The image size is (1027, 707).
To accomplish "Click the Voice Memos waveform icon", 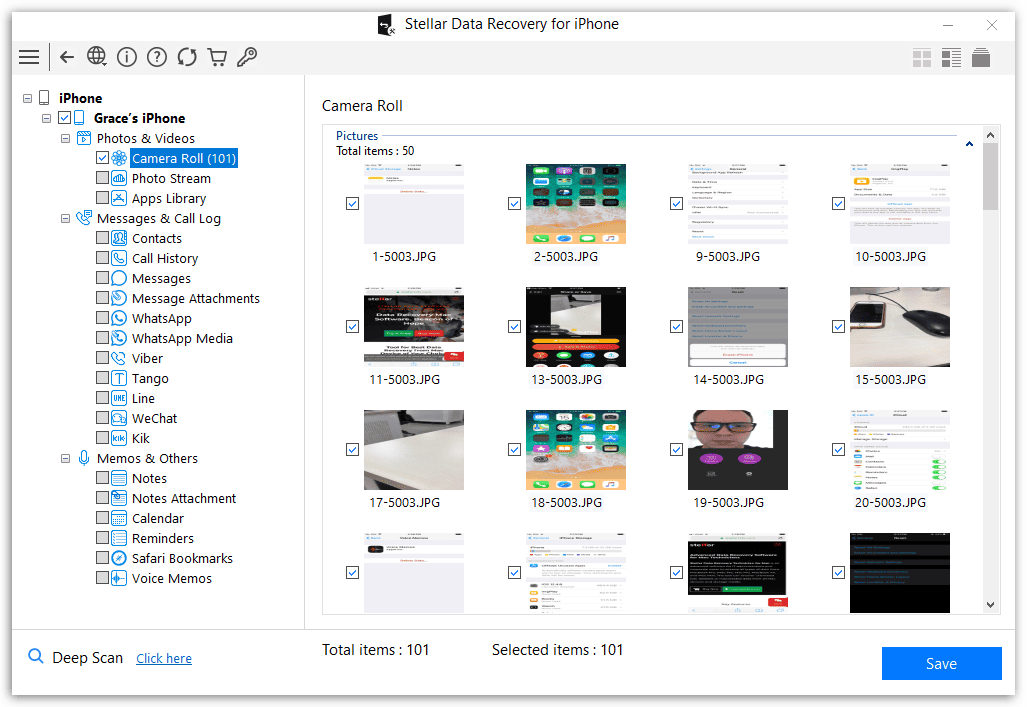I will tap(119, 578).
